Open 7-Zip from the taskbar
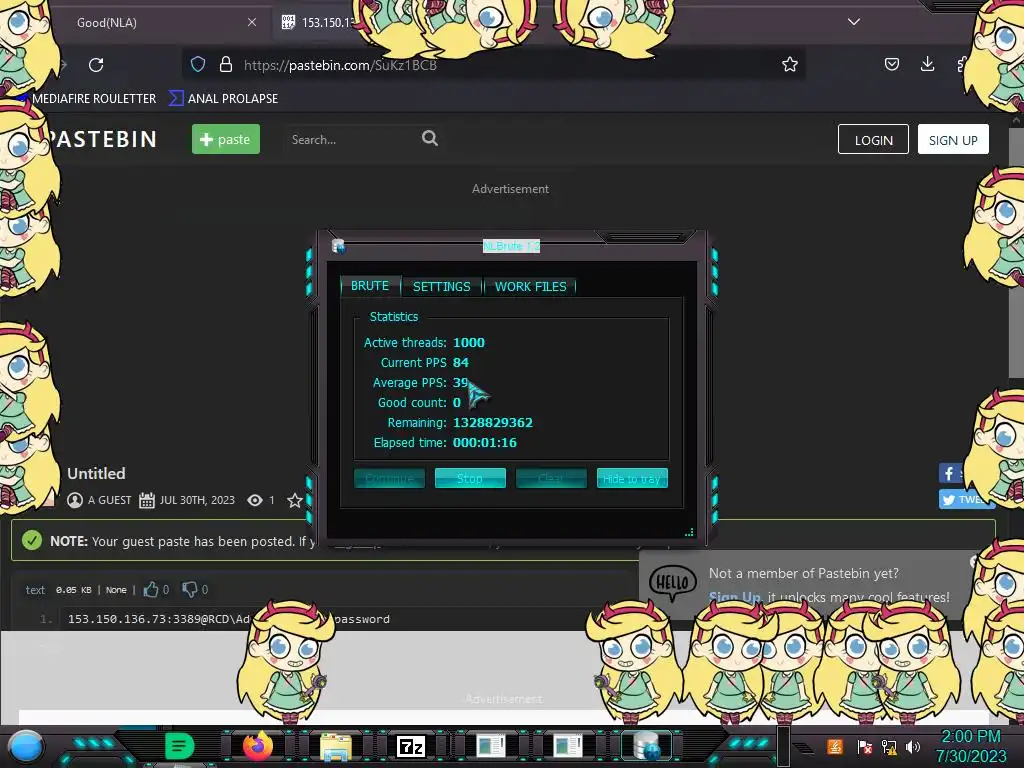 click(411, 746)
